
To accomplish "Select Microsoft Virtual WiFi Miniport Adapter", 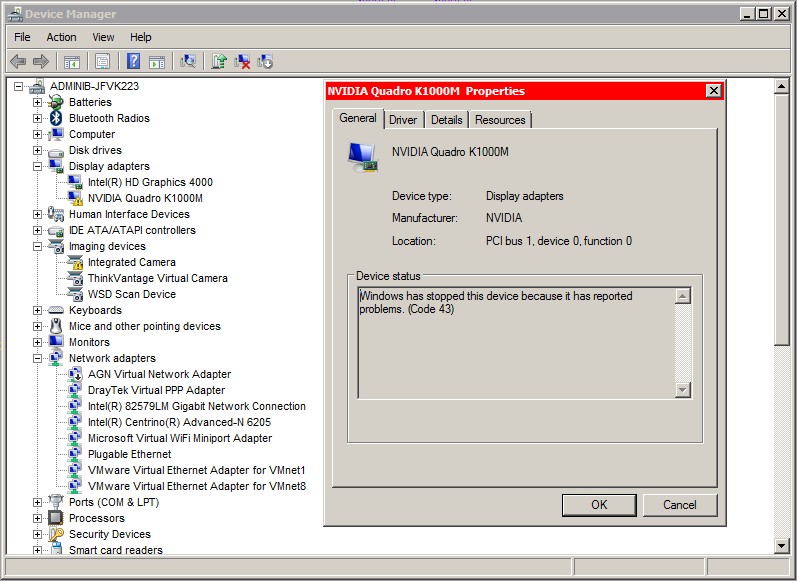I will [x=180, y=438].
